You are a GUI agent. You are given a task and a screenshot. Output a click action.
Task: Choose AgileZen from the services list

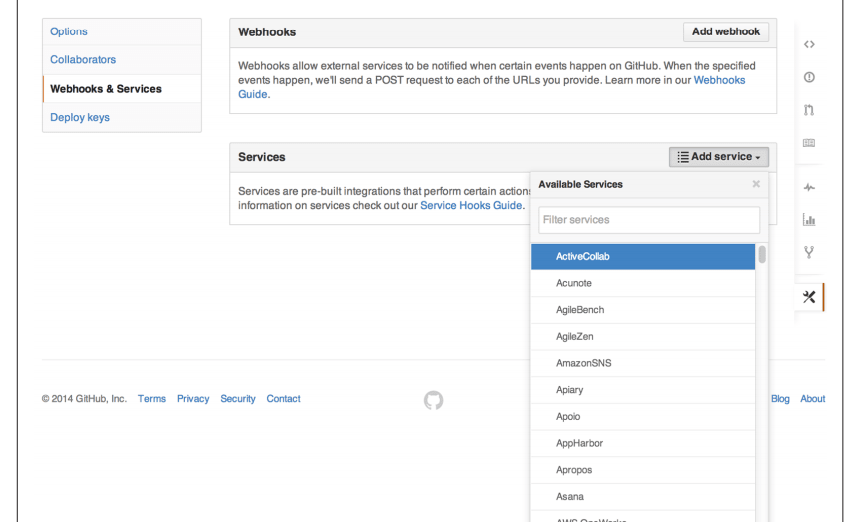(643, 336)
